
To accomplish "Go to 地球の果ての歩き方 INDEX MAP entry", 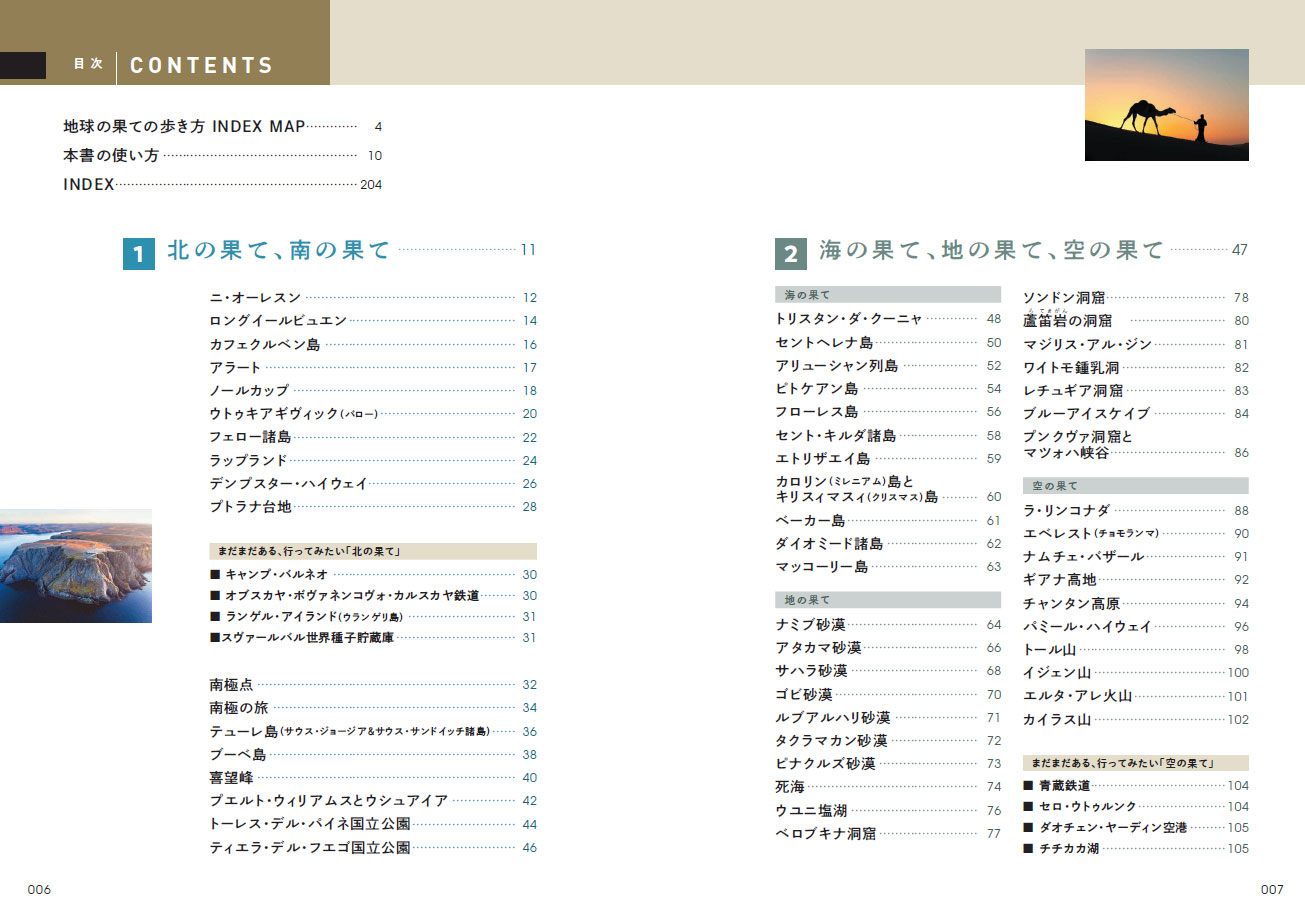I will click(184, 127).
